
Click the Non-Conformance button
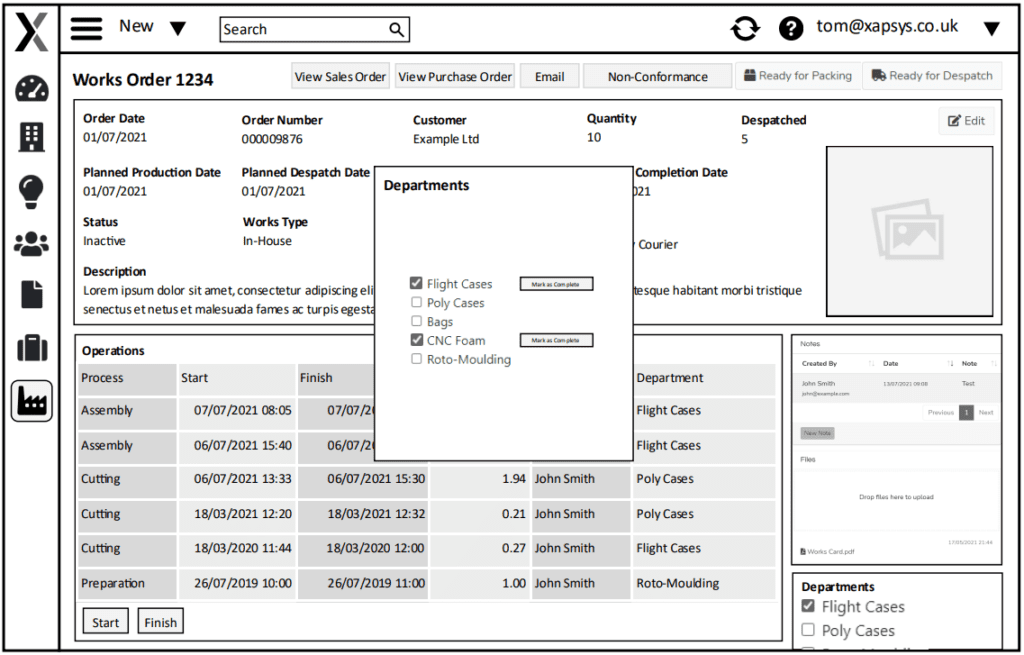click(658, 76)
